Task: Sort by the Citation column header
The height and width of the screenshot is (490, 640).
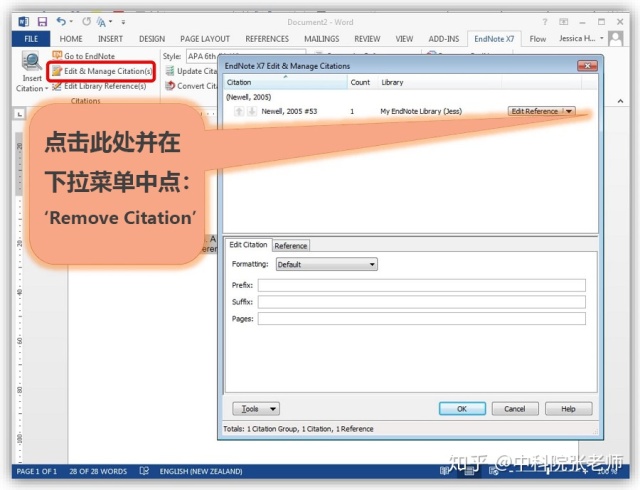Action: tap(285, 82)
